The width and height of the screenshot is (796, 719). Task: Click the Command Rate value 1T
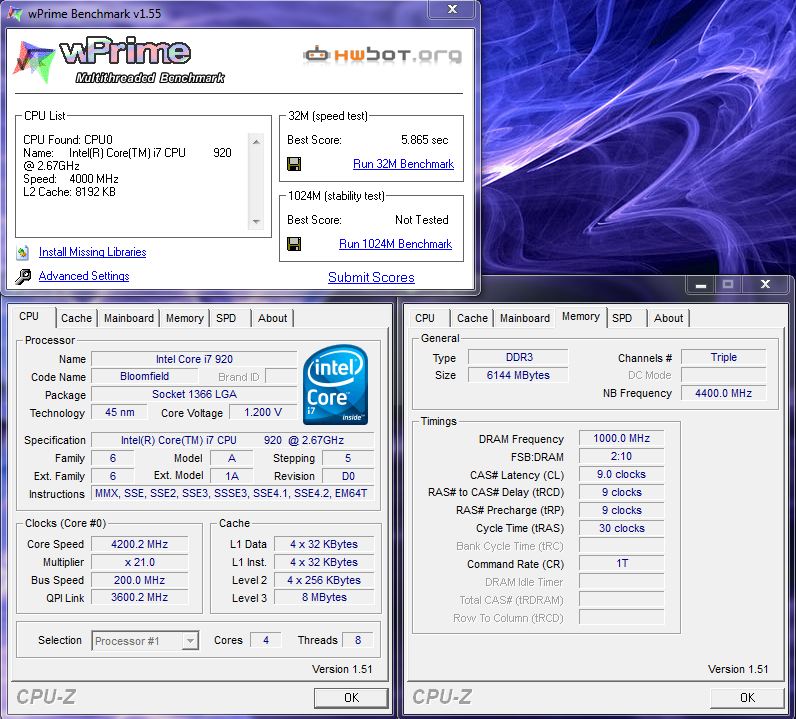coord(621,563)
